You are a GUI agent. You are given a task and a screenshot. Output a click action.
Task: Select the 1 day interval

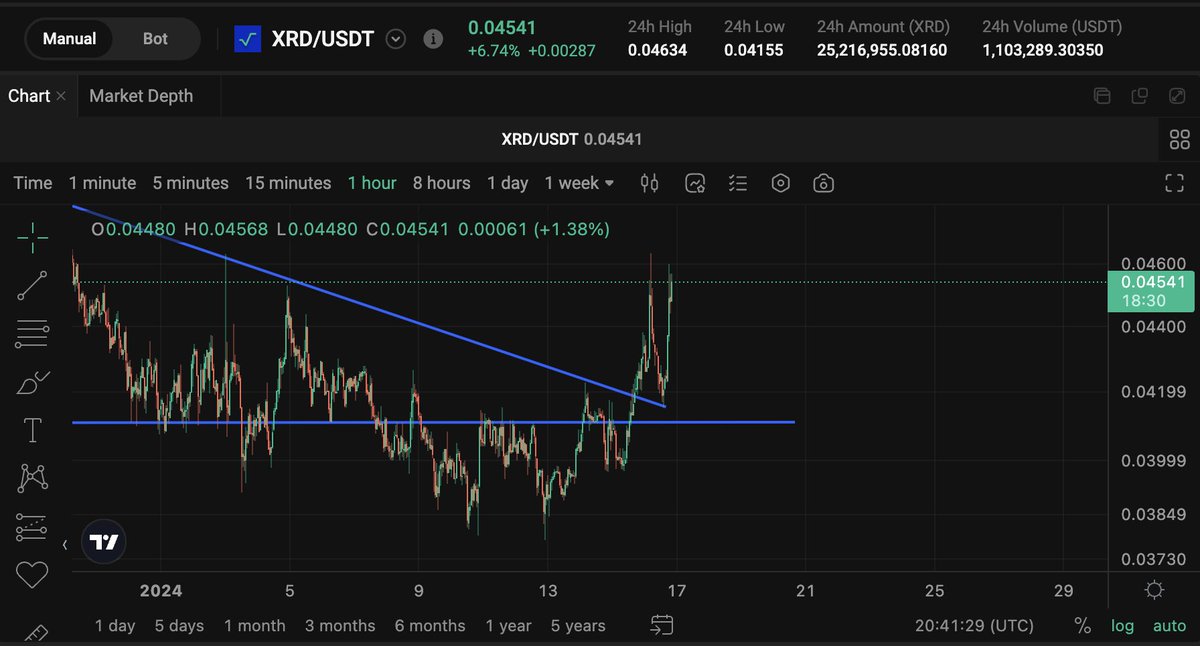coord(507,183)
